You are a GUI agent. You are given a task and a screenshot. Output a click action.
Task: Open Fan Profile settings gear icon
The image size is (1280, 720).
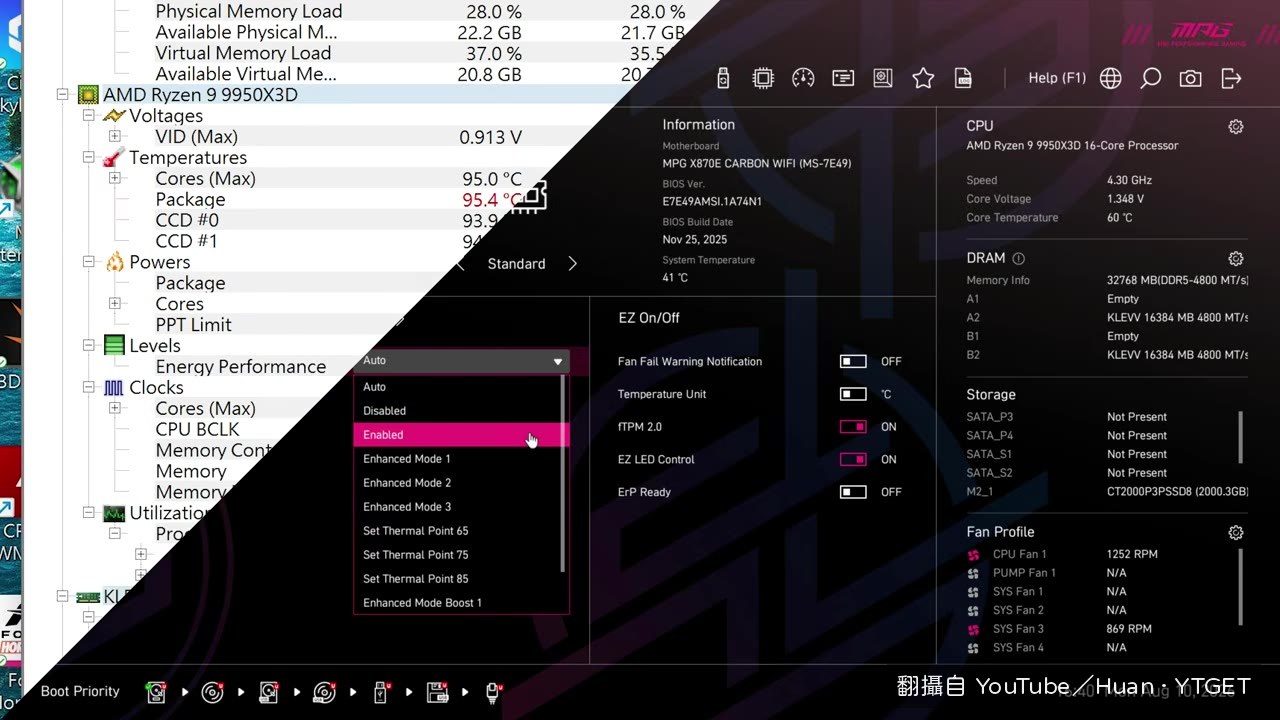tap(1236, 533)
